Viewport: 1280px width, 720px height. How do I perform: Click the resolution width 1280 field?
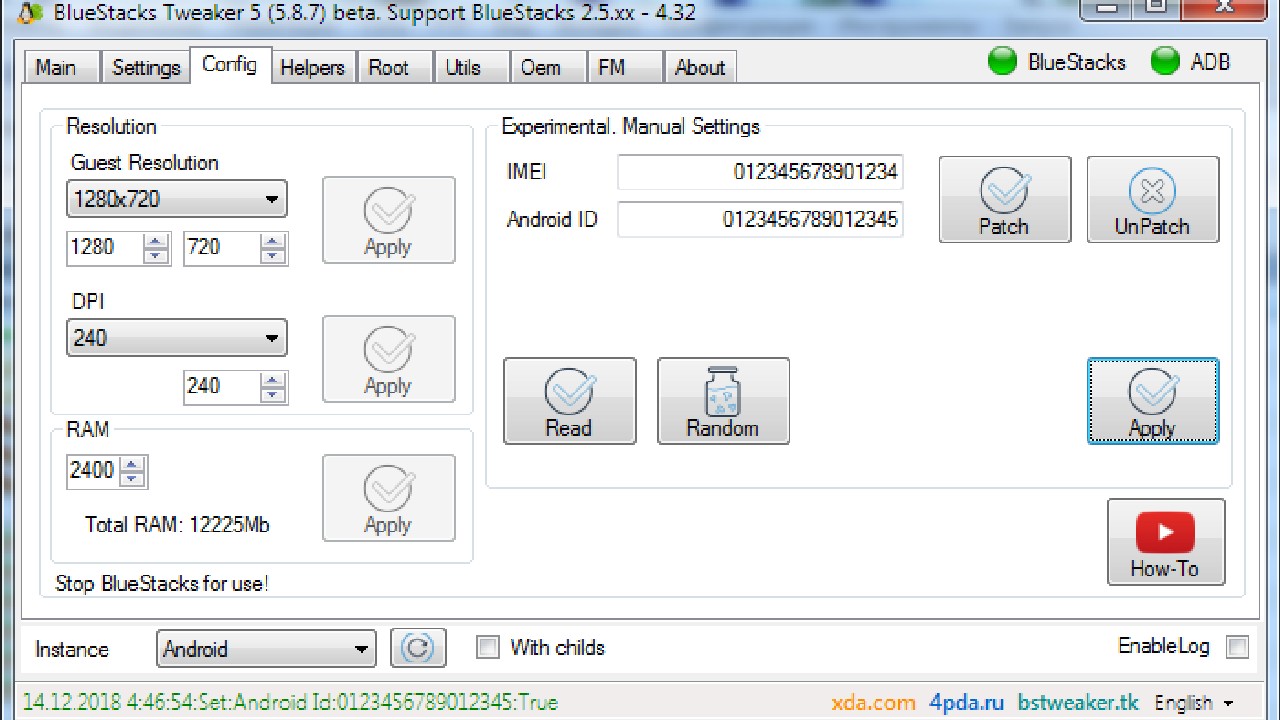pyautogui.click(x=106, y=248)
